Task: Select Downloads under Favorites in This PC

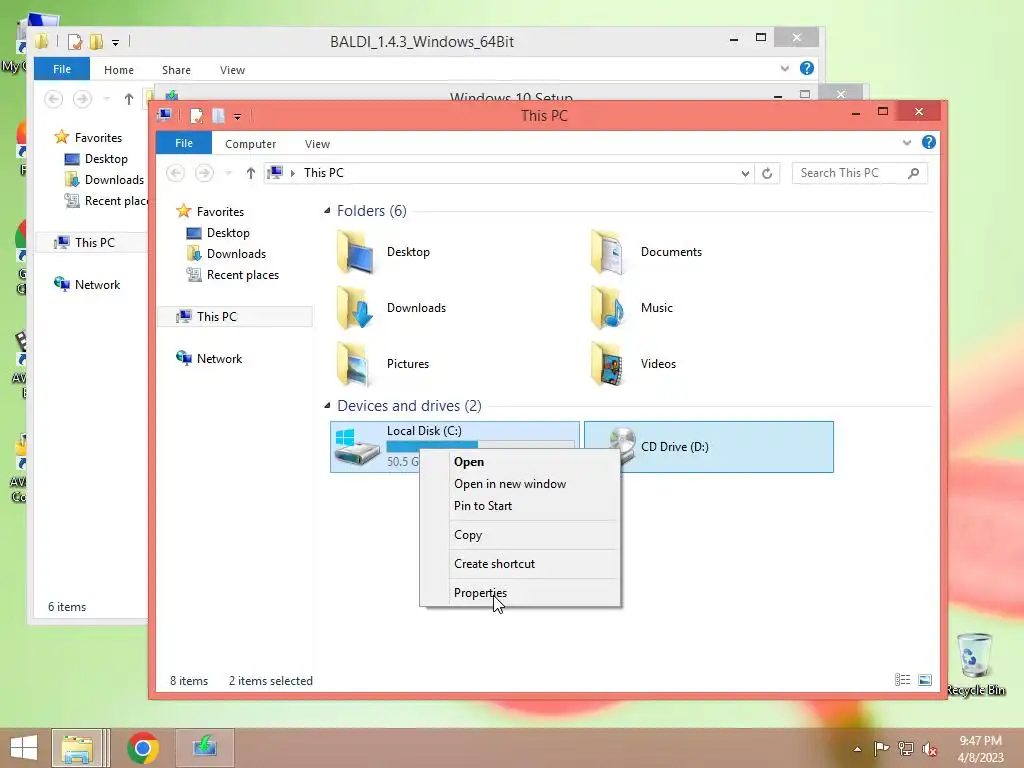Action: (x=236, y=253)
